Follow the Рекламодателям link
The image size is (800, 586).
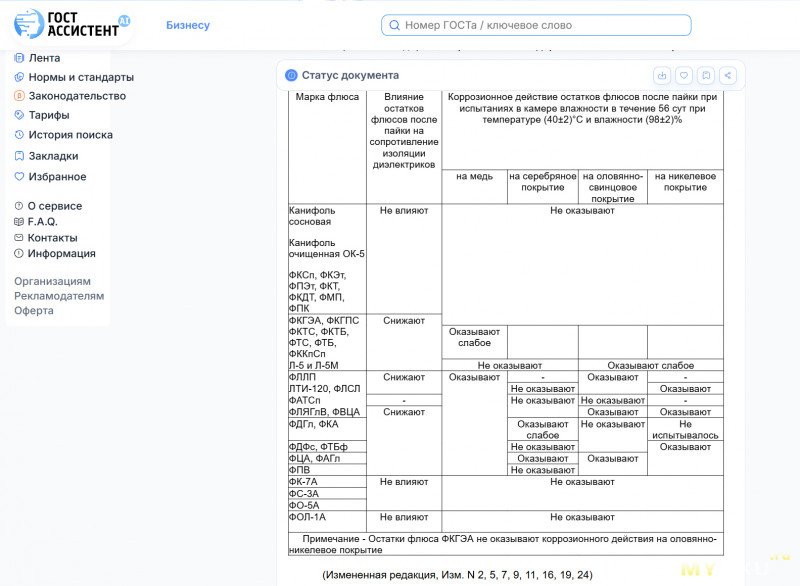[58, 296]
